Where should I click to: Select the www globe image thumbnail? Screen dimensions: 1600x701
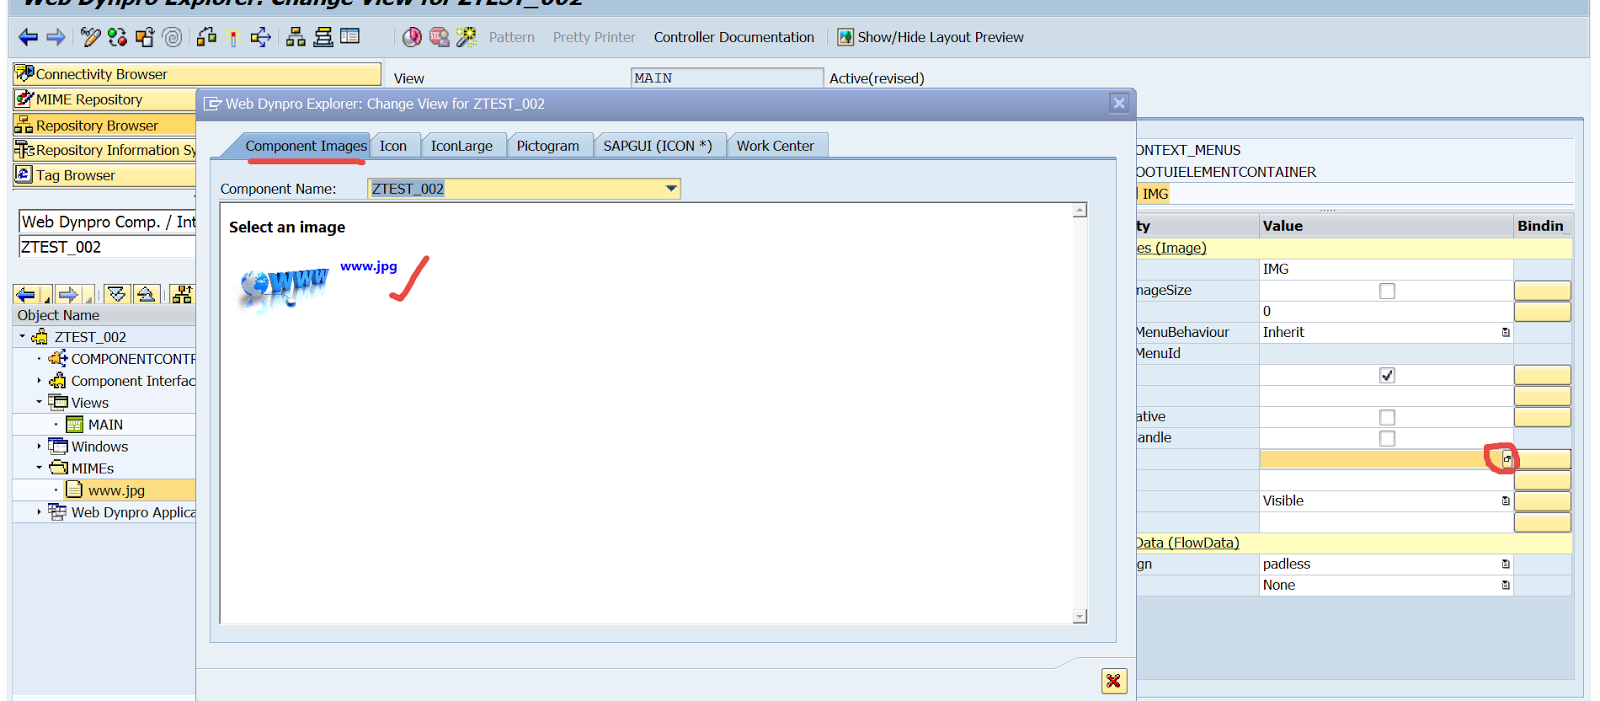pos(284,288)
